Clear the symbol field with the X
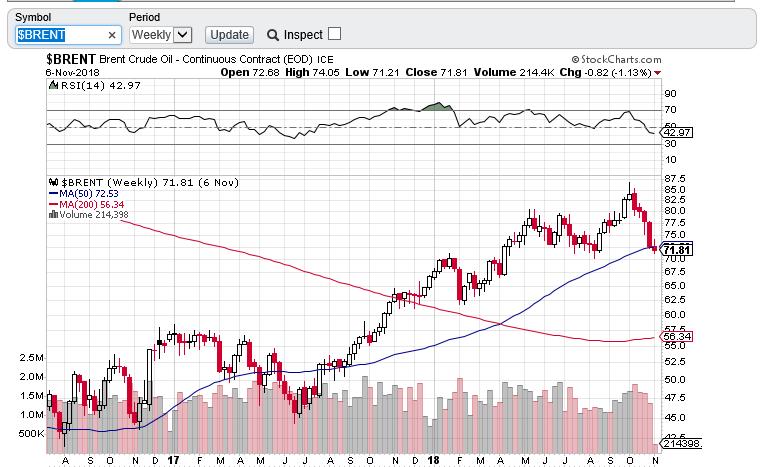Screen dimensions: 783x467 pos(112,35)
